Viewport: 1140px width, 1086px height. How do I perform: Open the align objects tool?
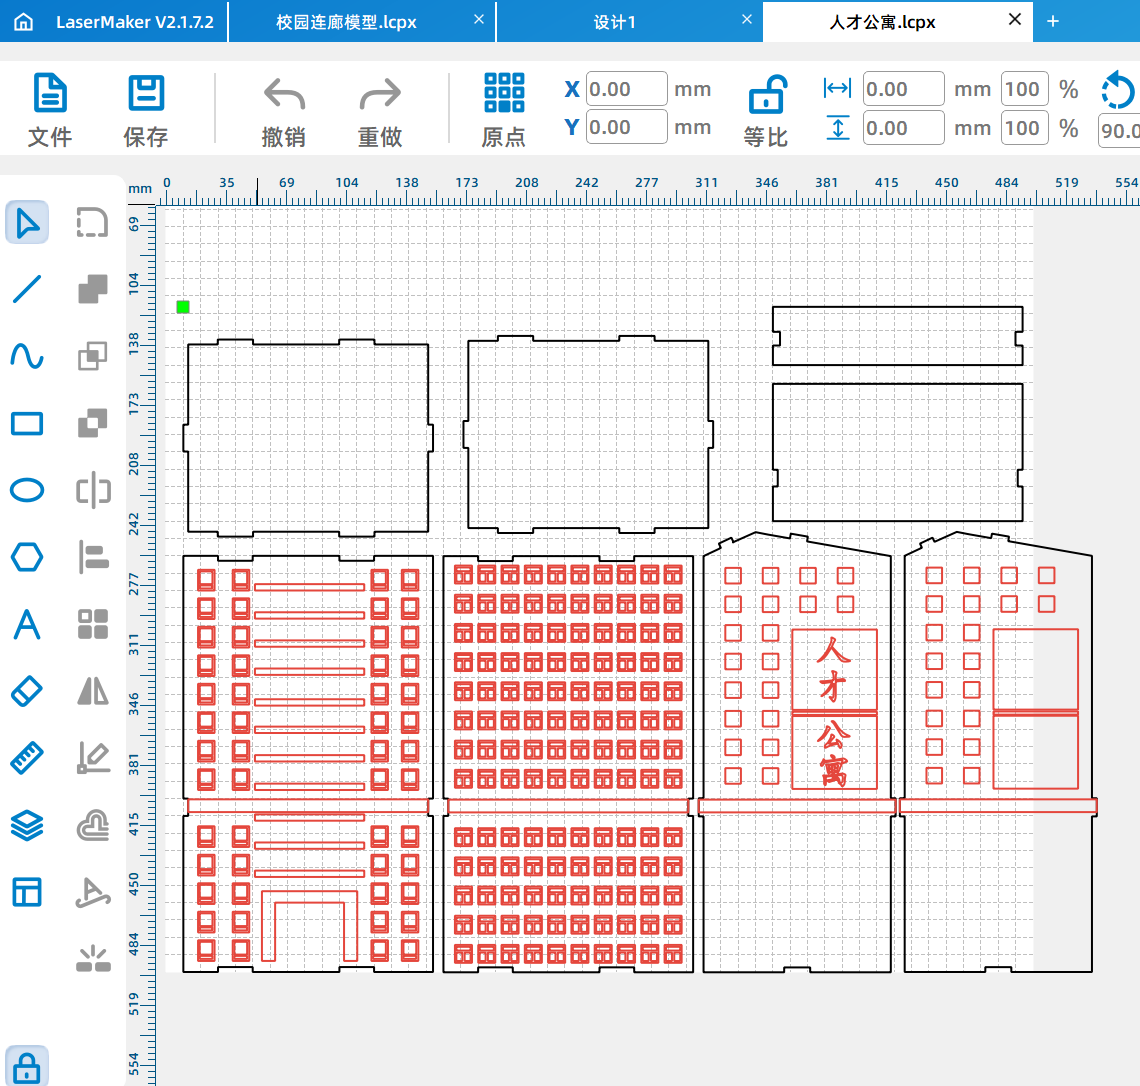pyautogui.click(x=93, y=558)
